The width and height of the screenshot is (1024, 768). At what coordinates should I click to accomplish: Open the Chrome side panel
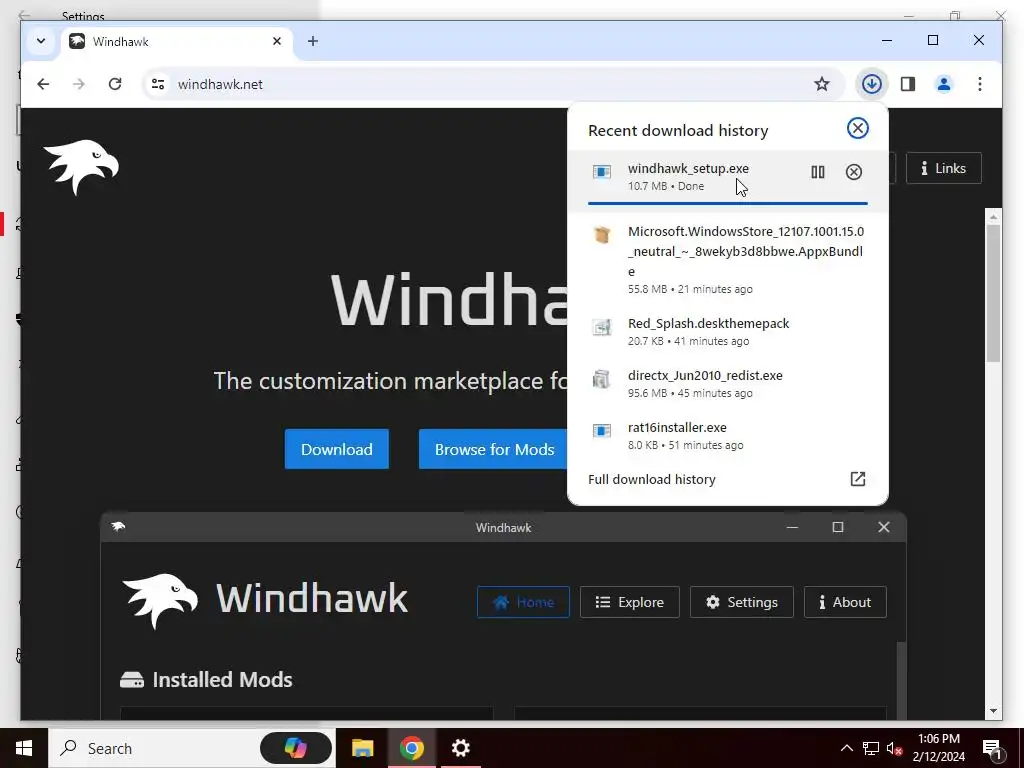click(x=908, y=84)
